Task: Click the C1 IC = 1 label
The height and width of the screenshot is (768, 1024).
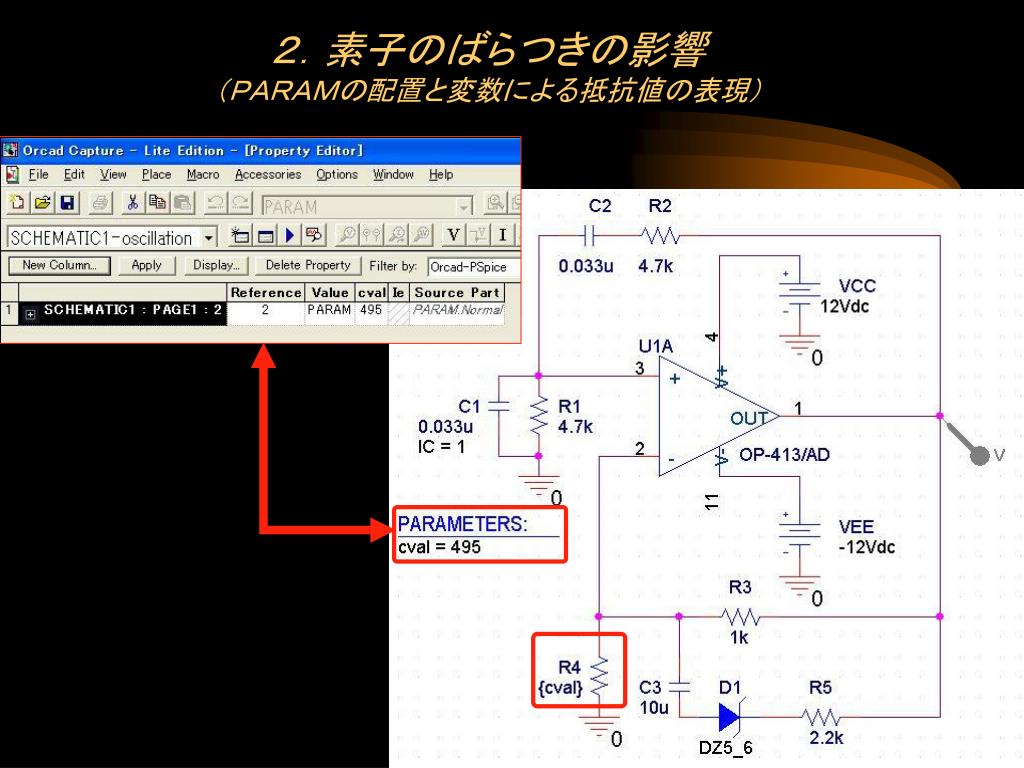Action: tap(441, 447)
